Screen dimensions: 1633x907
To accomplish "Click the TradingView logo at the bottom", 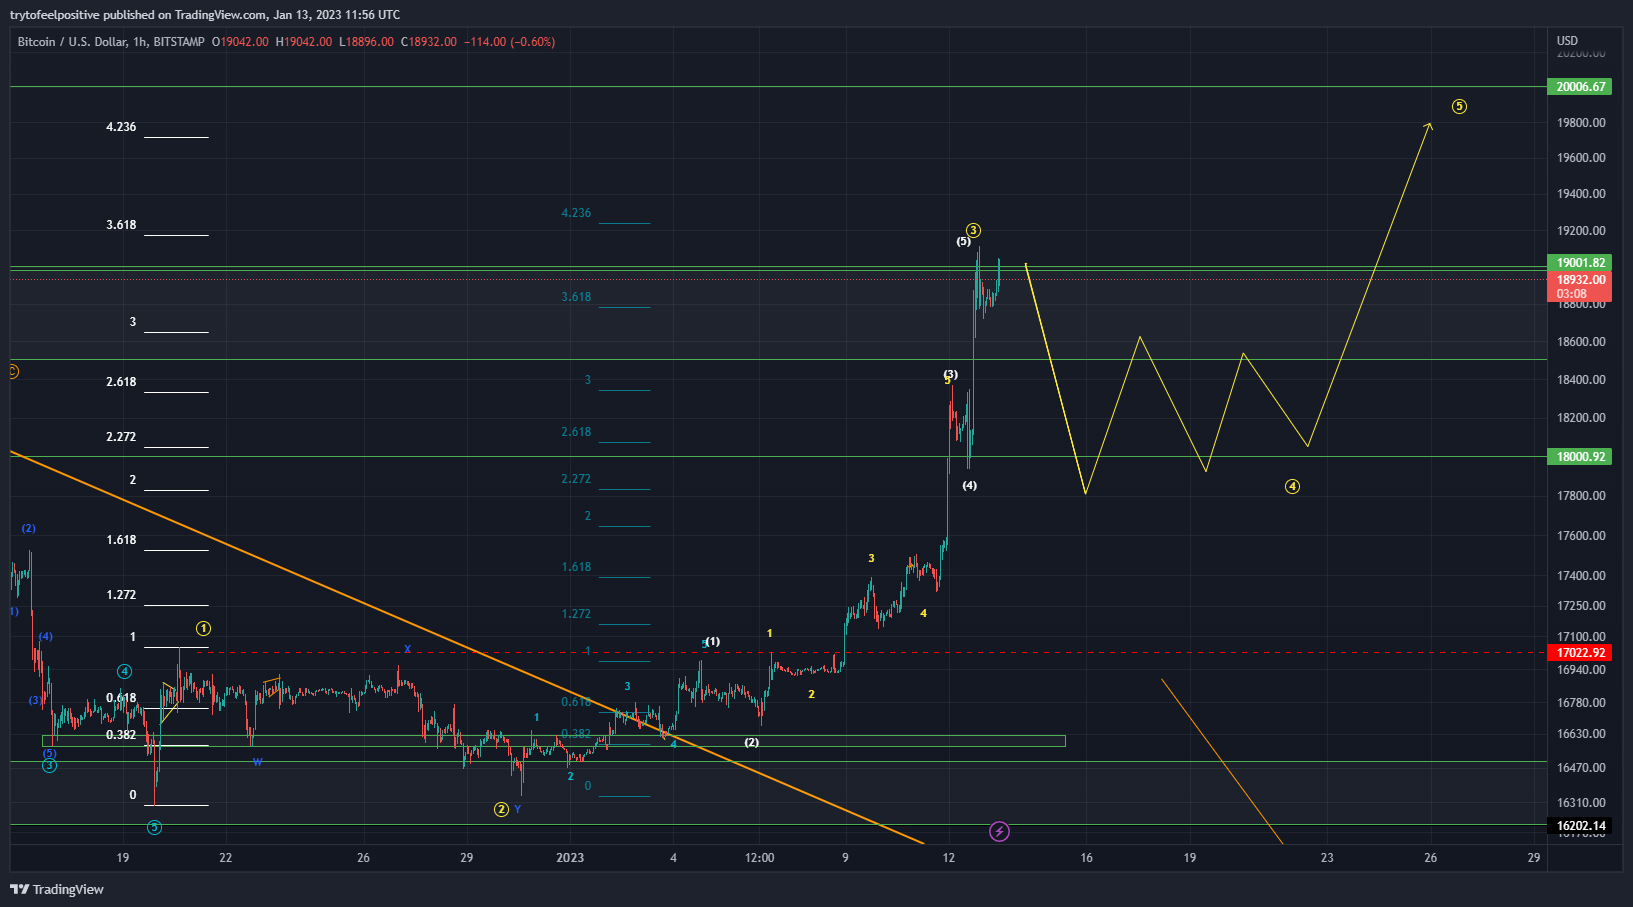I will (x=57, y=889).
